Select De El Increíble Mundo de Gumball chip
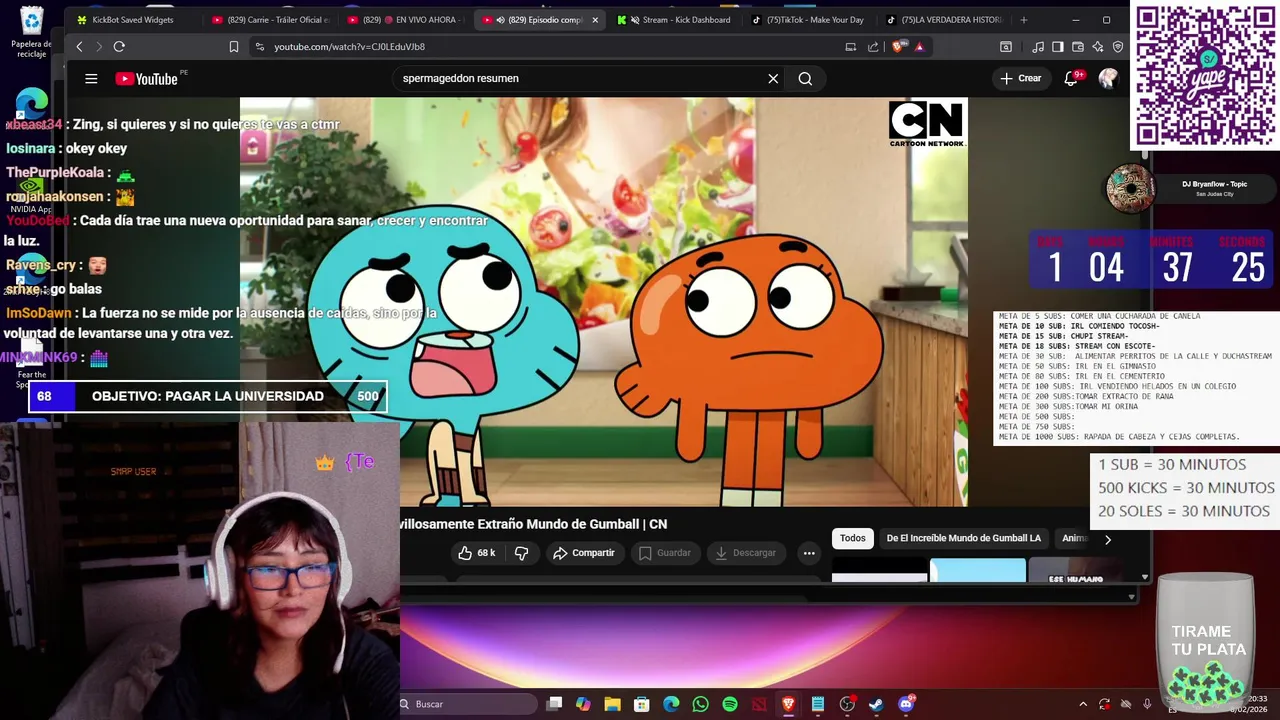This screenshot has height=720, width=1280. click(x=964, y=538)
